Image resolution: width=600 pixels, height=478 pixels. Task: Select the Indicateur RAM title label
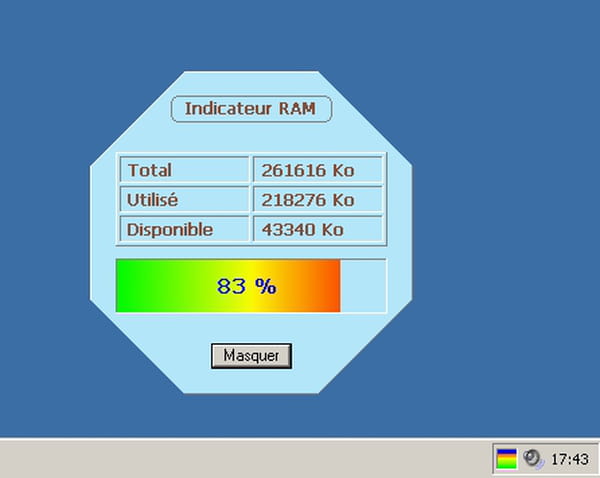coord(251,109)
